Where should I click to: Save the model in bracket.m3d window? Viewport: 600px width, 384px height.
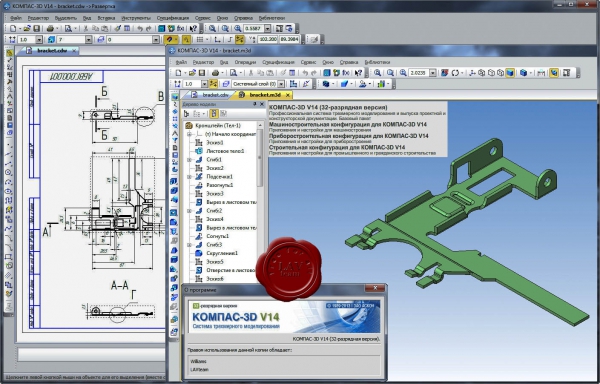[202, 73]
